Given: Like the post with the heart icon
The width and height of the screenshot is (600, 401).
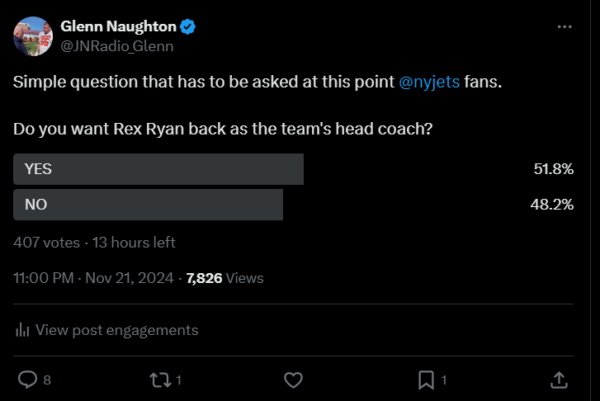Looking at the screenshot, I should tap(293, 380).
